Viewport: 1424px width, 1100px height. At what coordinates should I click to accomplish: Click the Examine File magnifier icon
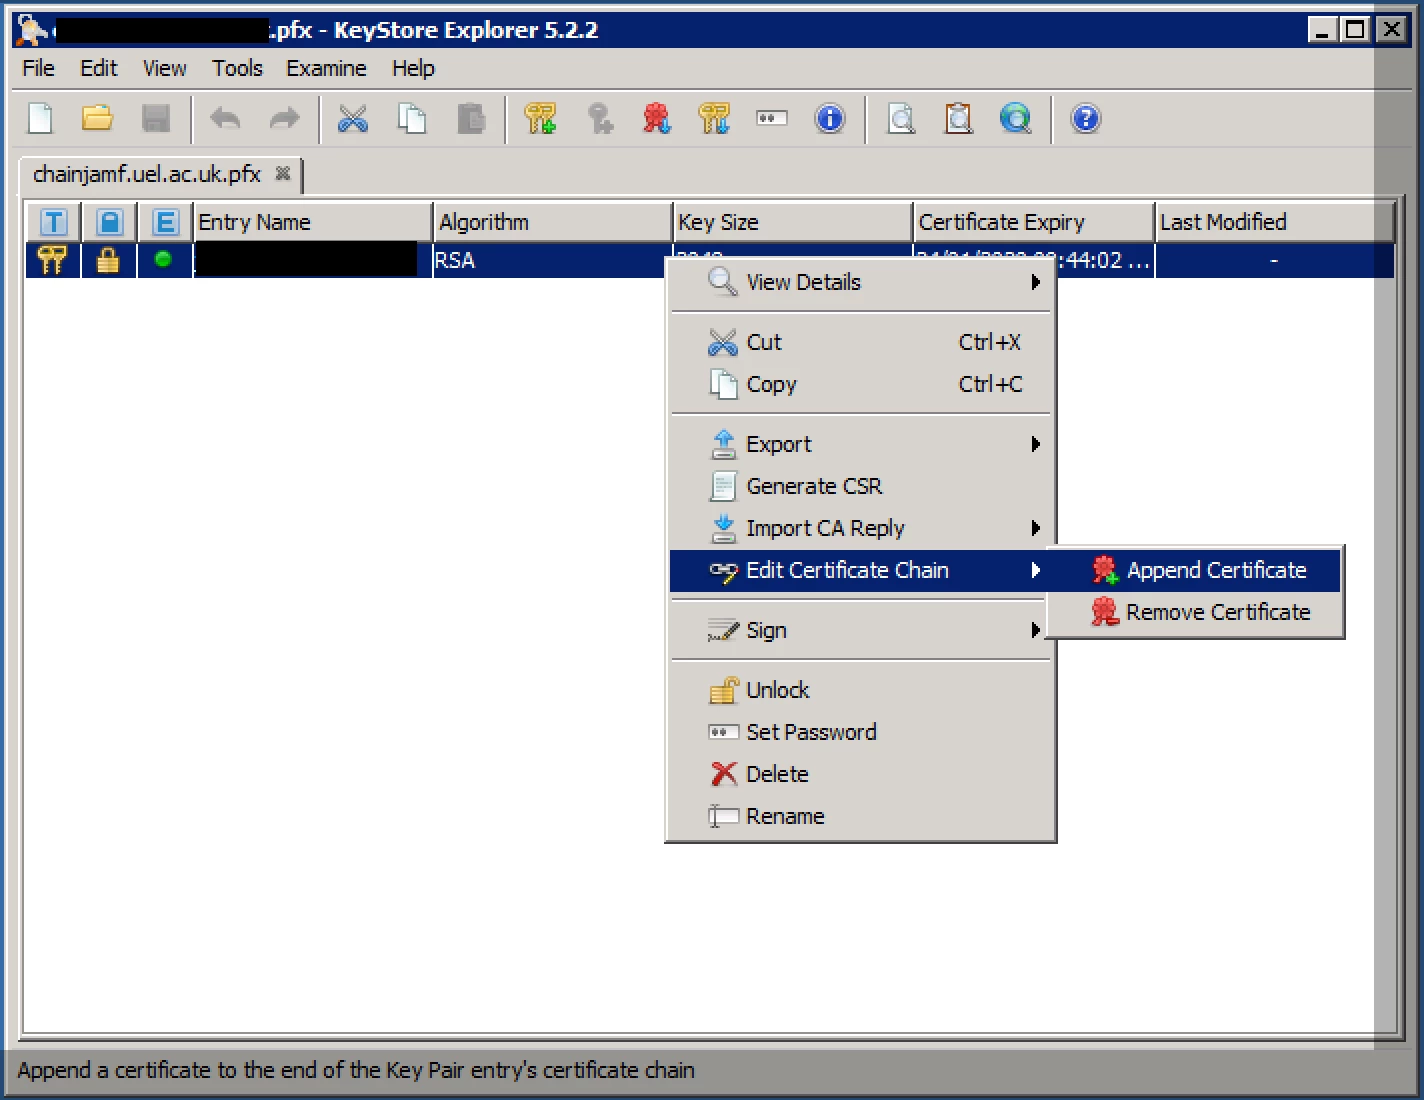point(901,119)
